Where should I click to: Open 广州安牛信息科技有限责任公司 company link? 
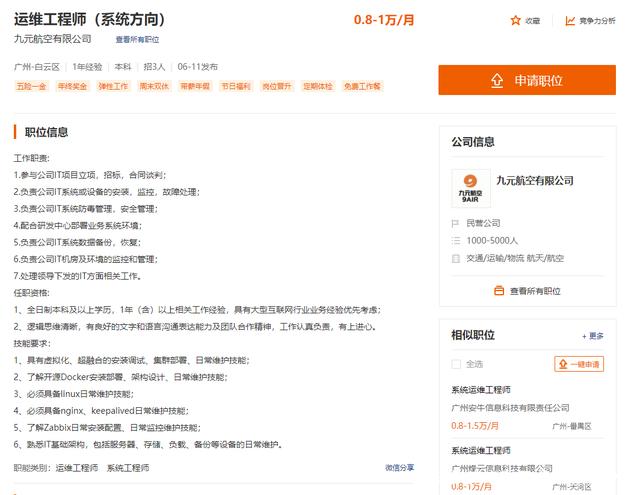click(x=510, y=408)
